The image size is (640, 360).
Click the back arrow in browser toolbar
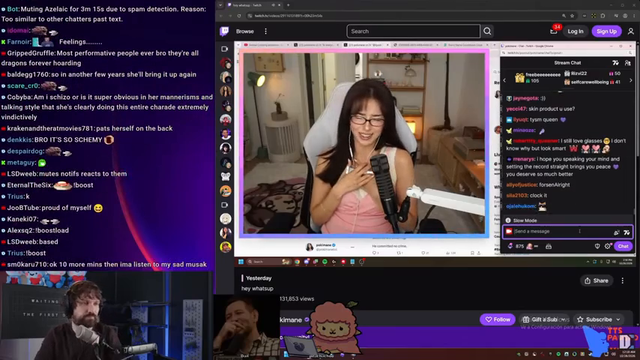(x=221, y=16)
